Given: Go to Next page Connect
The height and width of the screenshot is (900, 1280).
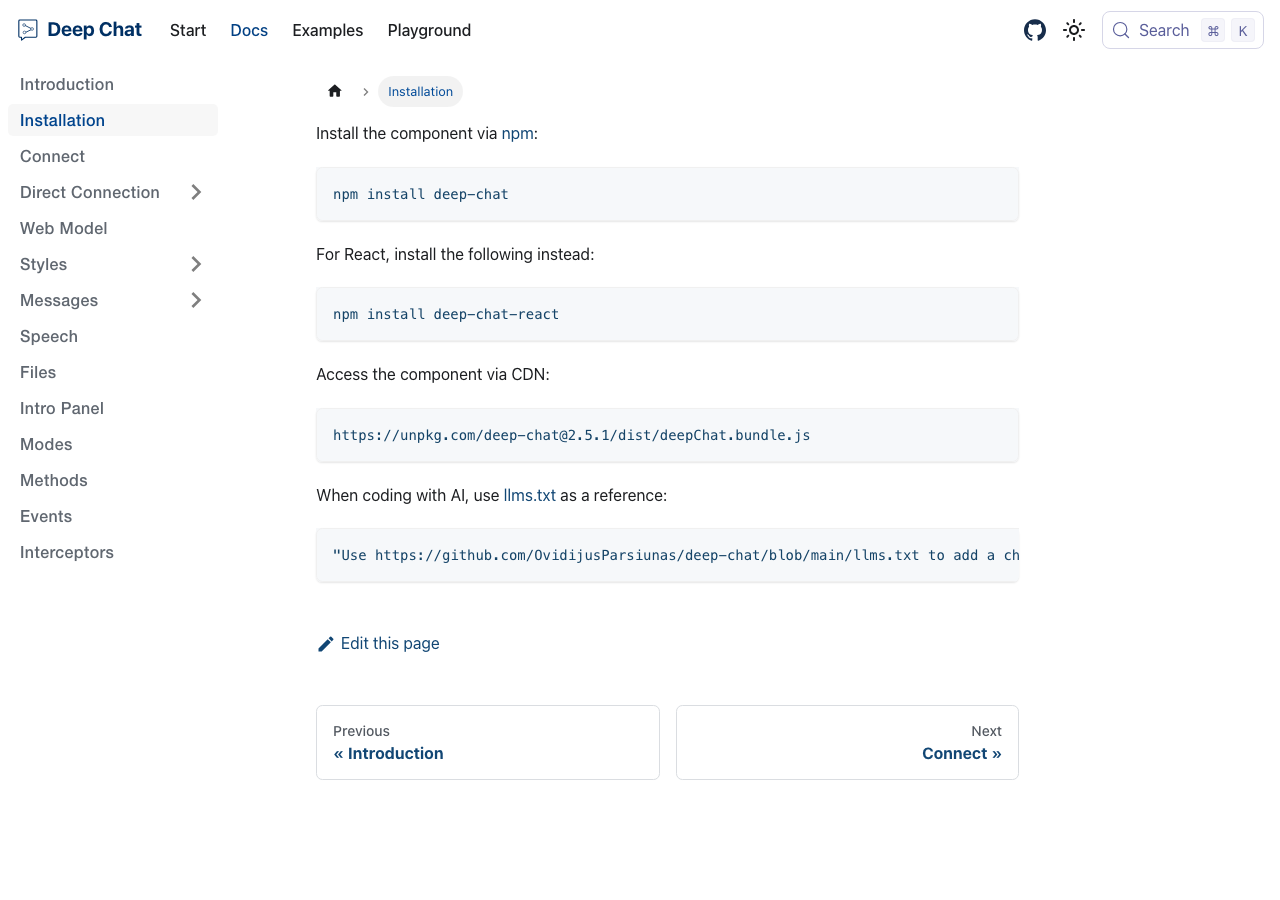Looking at the screenshot, I should point(847,742).
